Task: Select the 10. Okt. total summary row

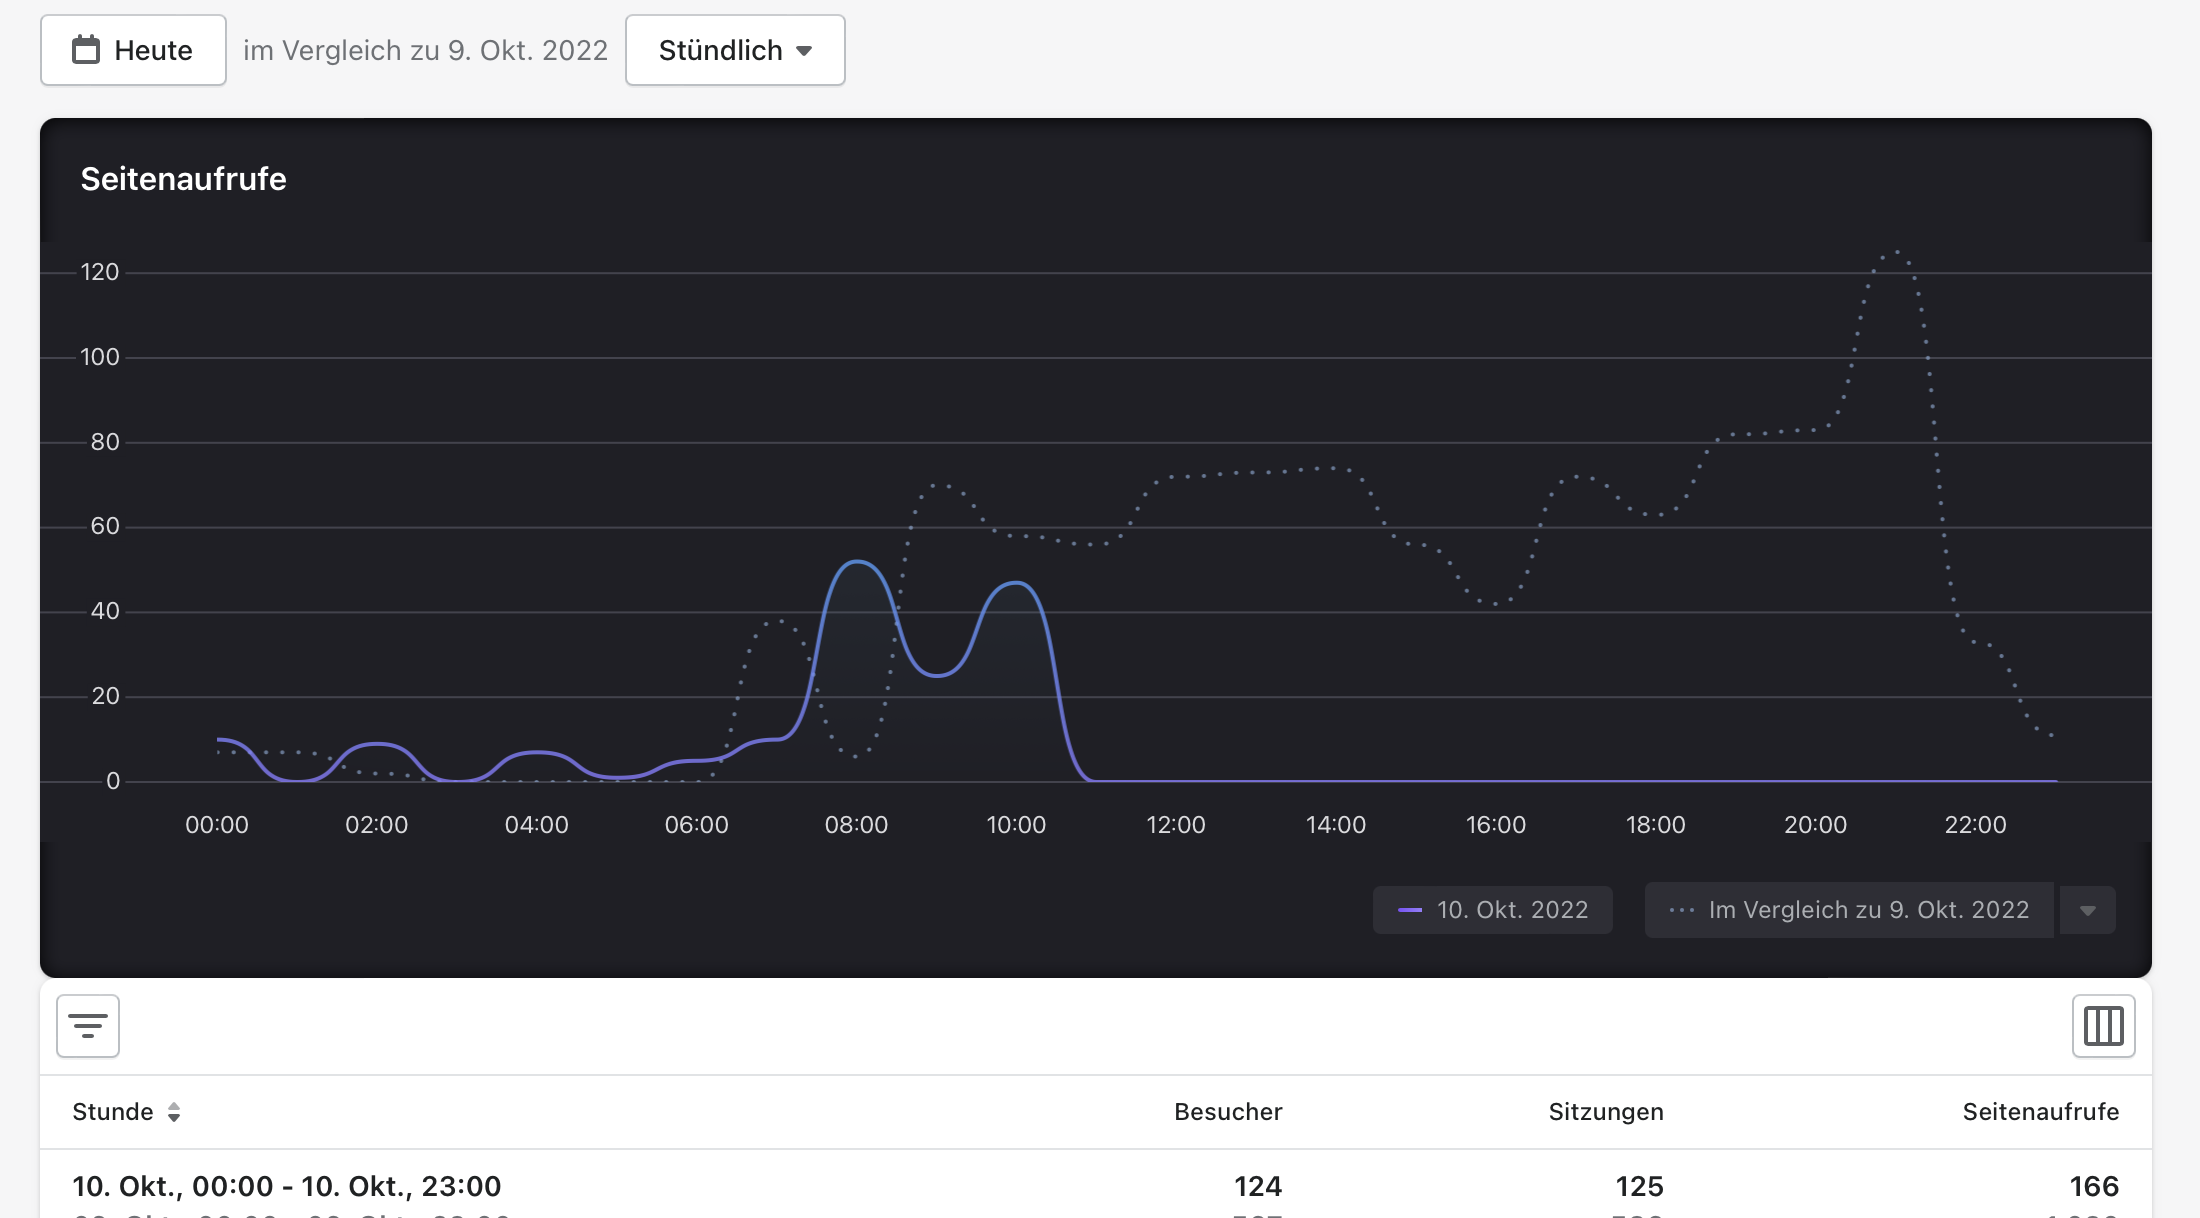Action: pos(287,1186)
